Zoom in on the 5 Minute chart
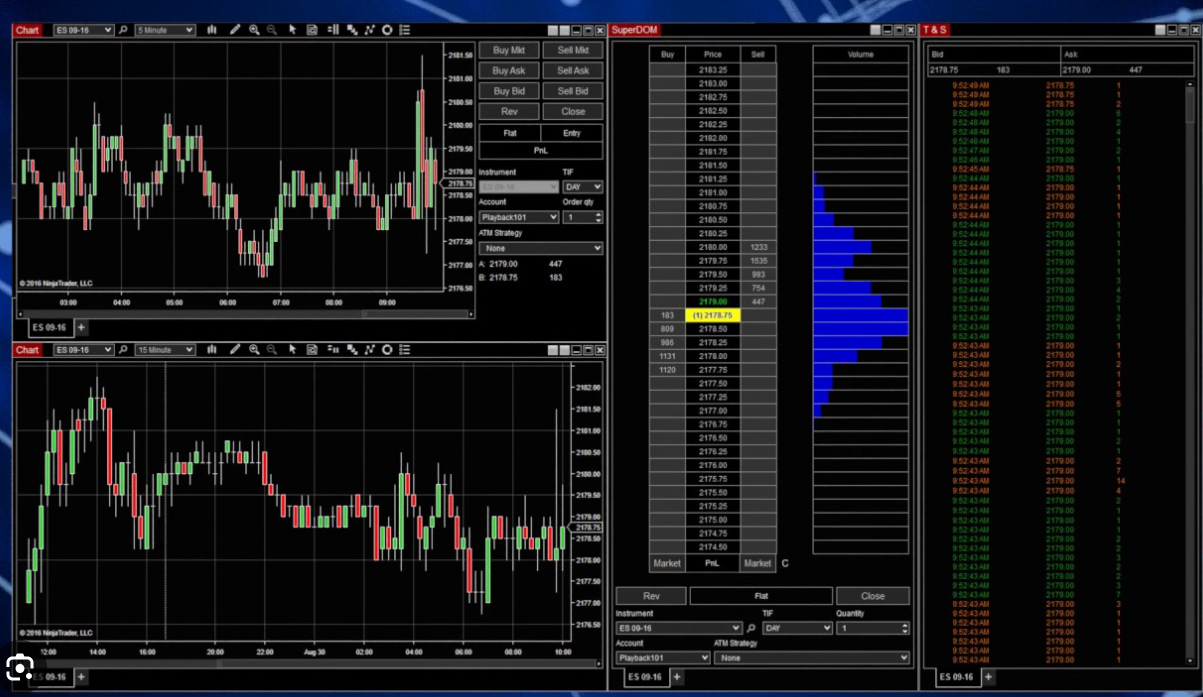Image resolution: width=1203 pixels, height=697 pixels. [x=254, y=30]
